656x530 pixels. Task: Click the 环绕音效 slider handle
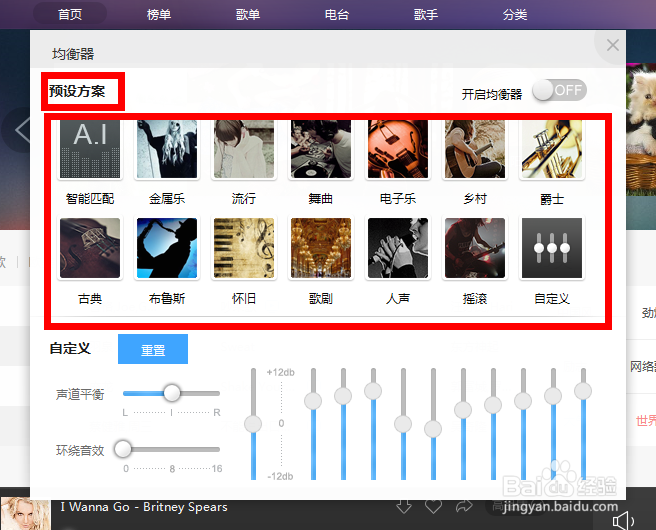pos(123,449)
